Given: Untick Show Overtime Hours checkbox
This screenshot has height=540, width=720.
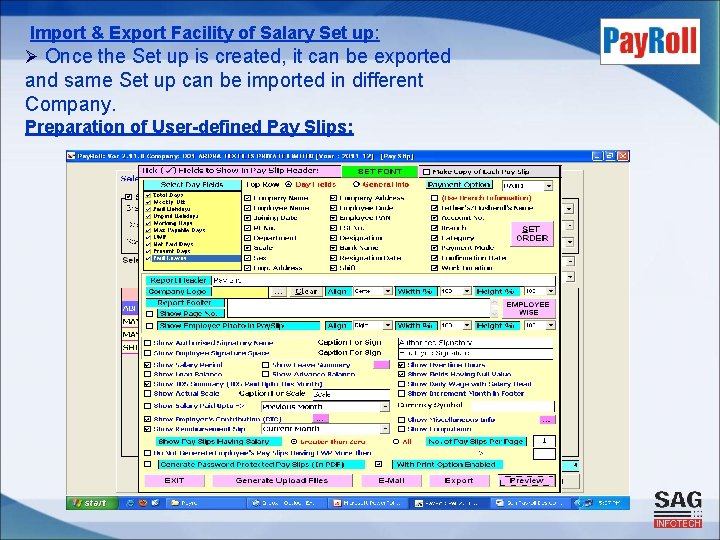Looking at the screenshot, I should click(x=401, y=365).
